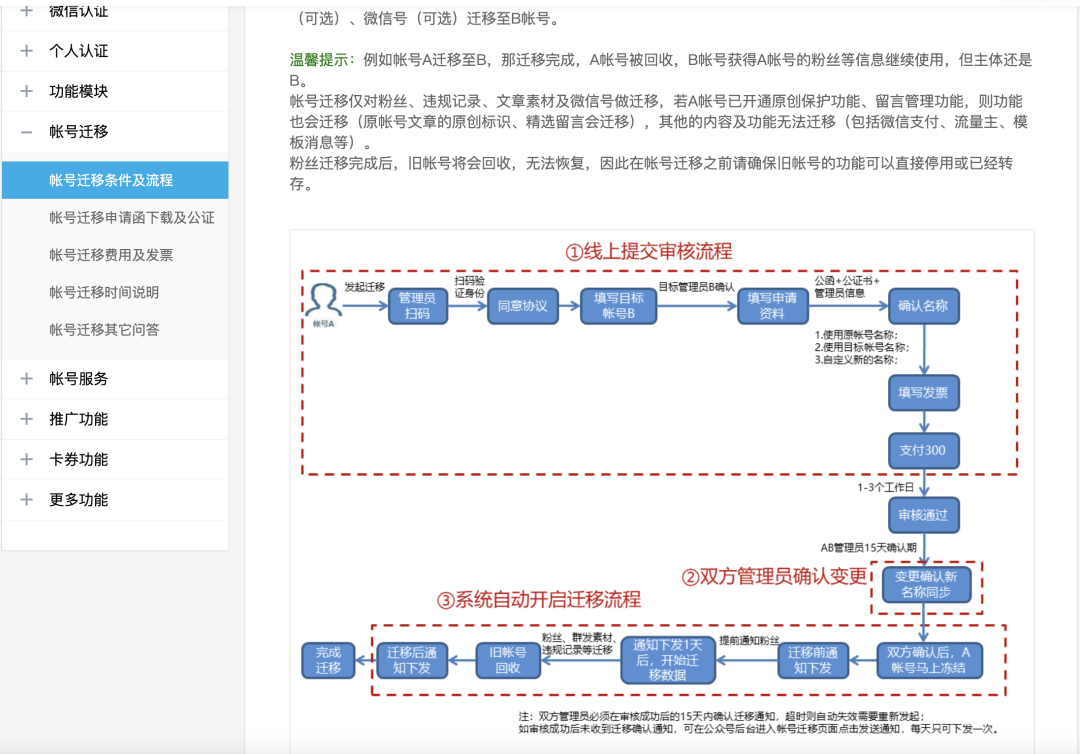Open 帐号迁移时间说明 sidebar link
This screenshot has height=754, width=1080.
[104, 292]
